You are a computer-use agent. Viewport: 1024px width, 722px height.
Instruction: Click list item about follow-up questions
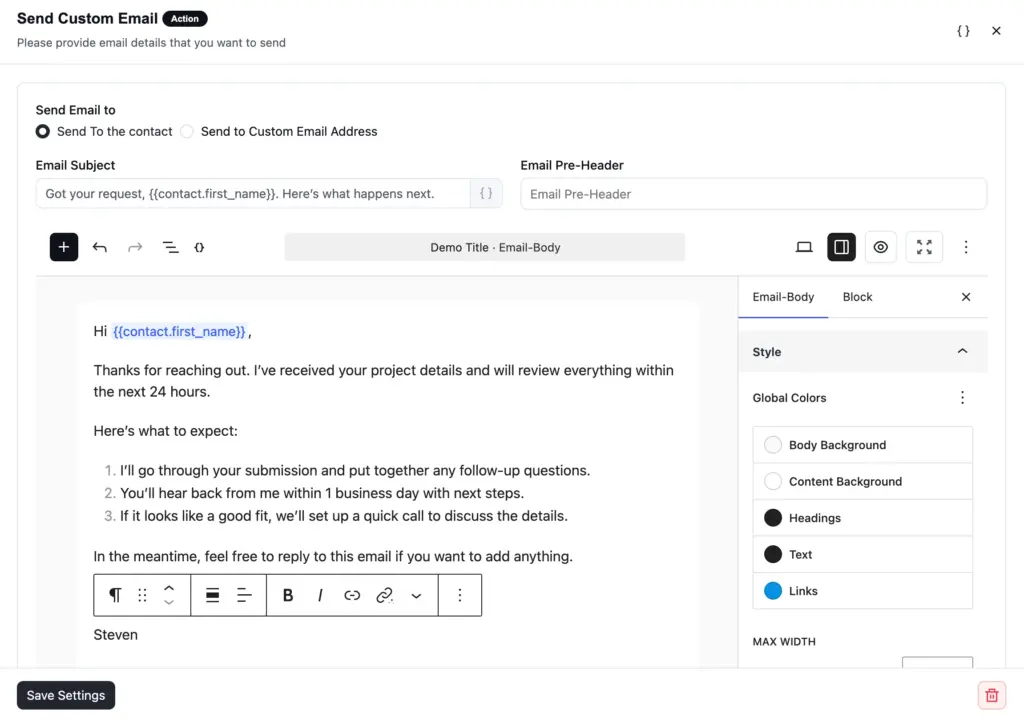(355, 471)
